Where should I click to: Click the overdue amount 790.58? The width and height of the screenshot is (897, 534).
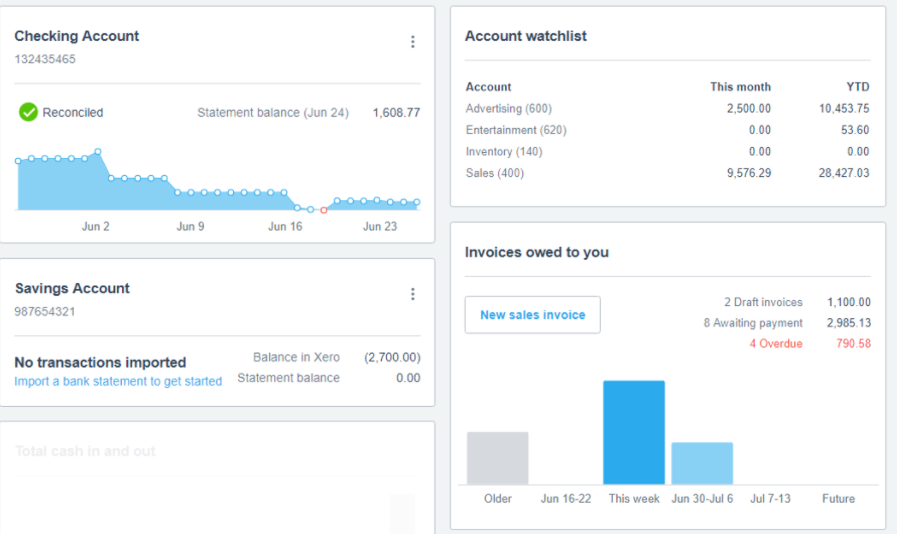[x=854, y=343]
